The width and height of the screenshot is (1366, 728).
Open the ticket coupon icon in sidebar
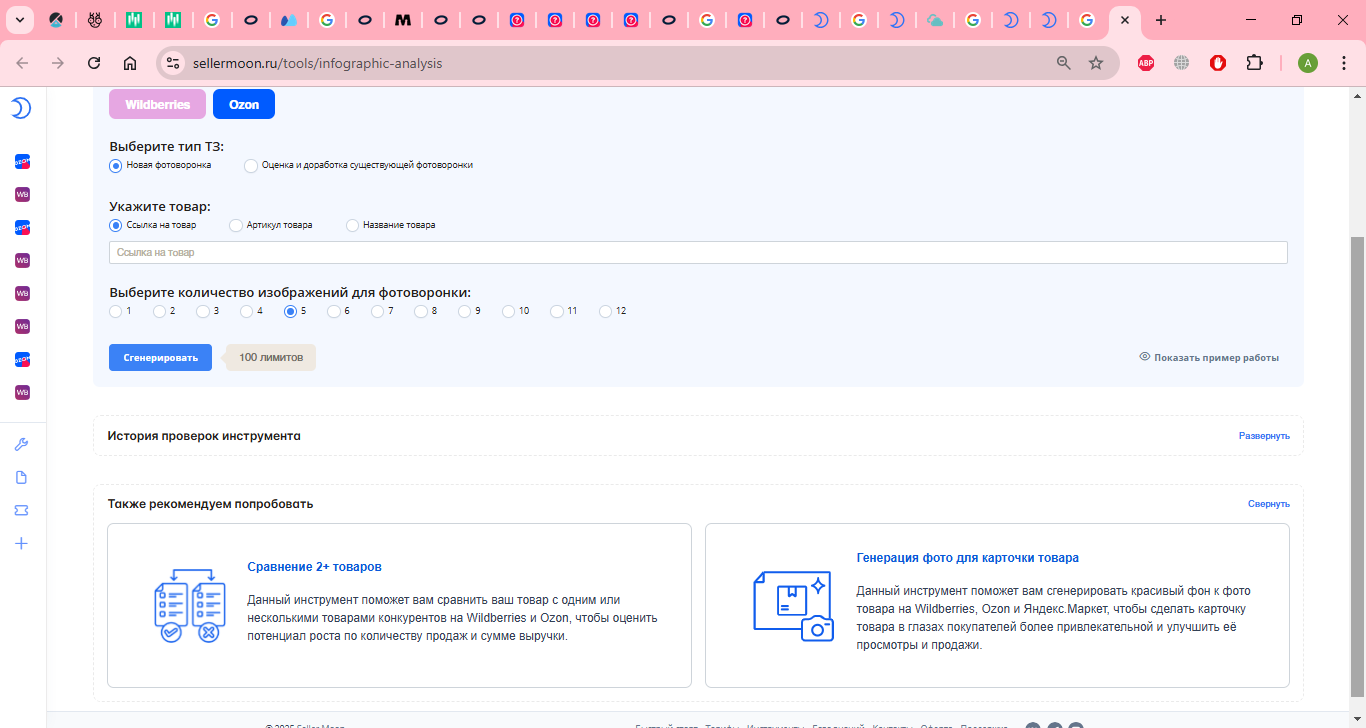point(22,510)
